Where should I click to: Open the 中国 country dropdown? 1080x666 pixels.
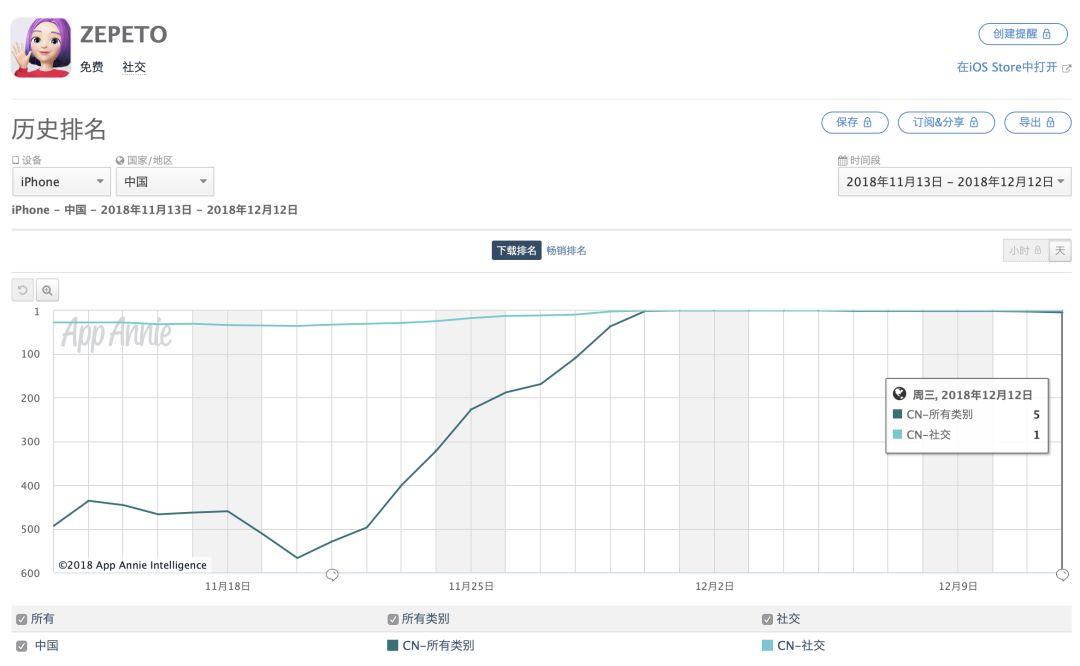click(x=165, y=182)
